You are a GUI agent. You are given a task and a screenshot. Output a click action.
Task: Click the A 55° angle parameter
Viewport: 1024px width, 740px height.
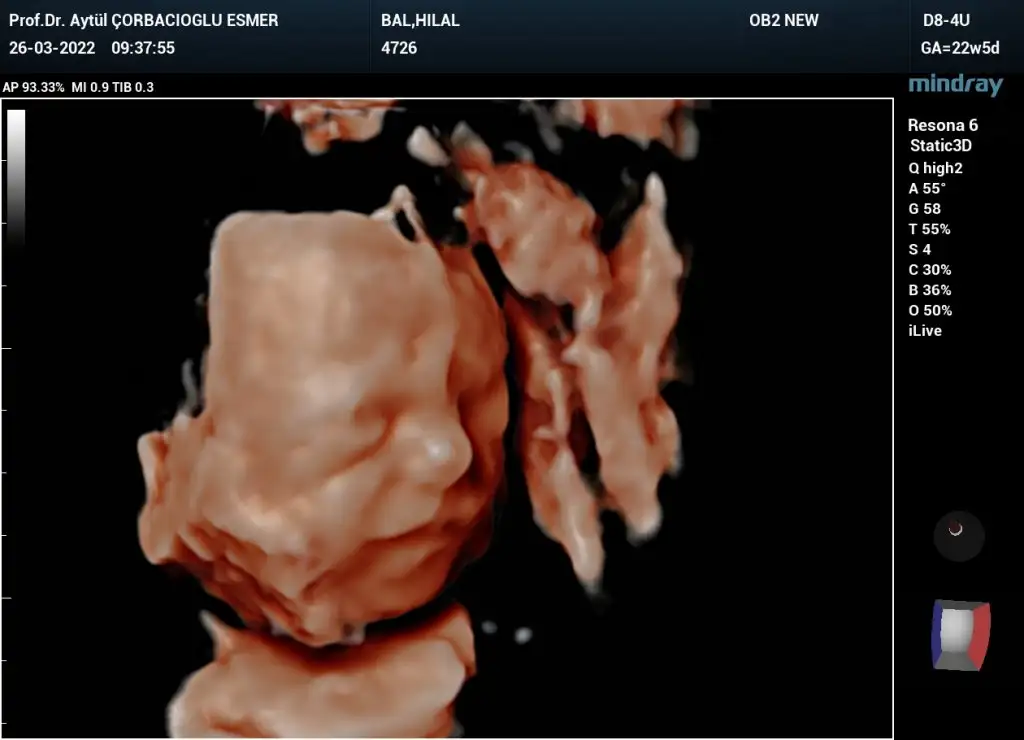coord(927,188)
